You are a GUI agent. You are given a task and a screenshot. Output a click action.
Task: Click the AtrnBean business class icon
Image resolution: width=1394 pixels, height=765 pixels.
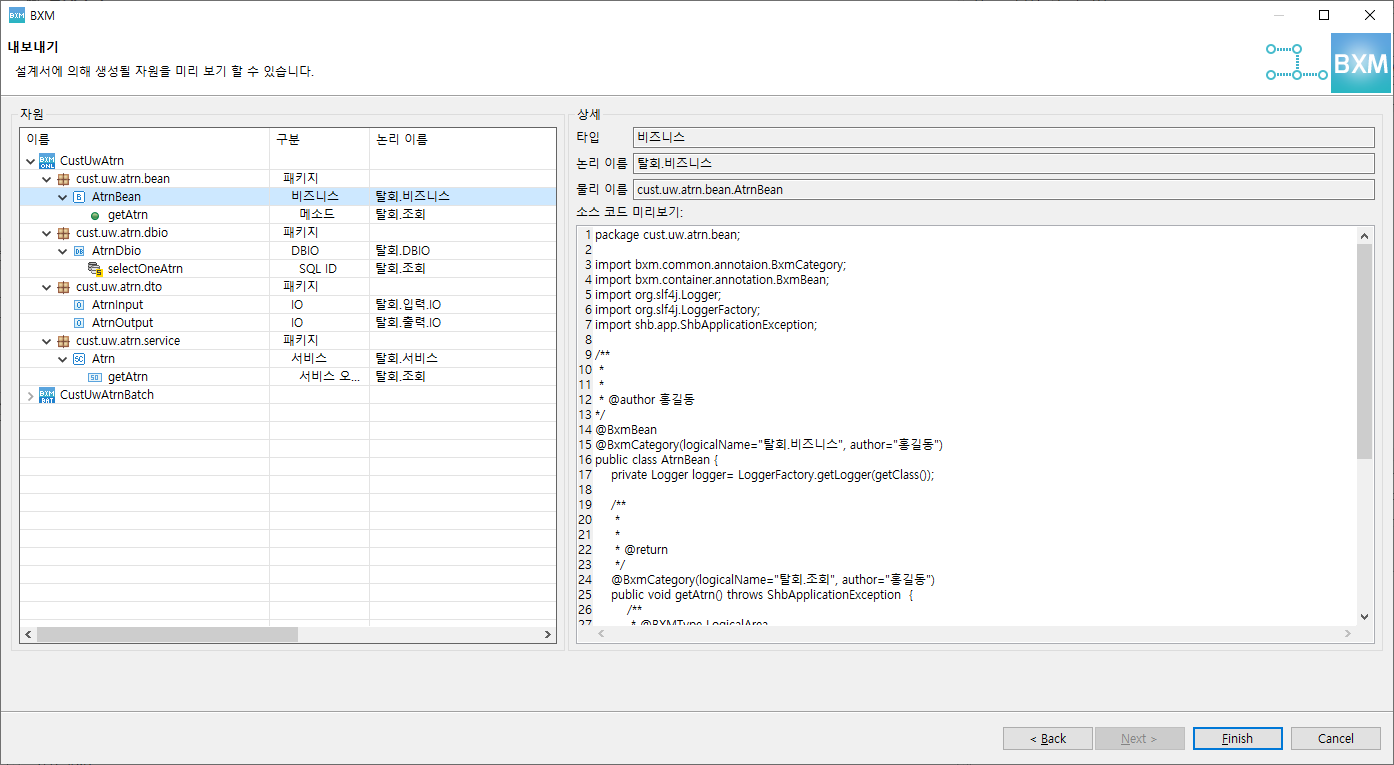tap(79, 197)
